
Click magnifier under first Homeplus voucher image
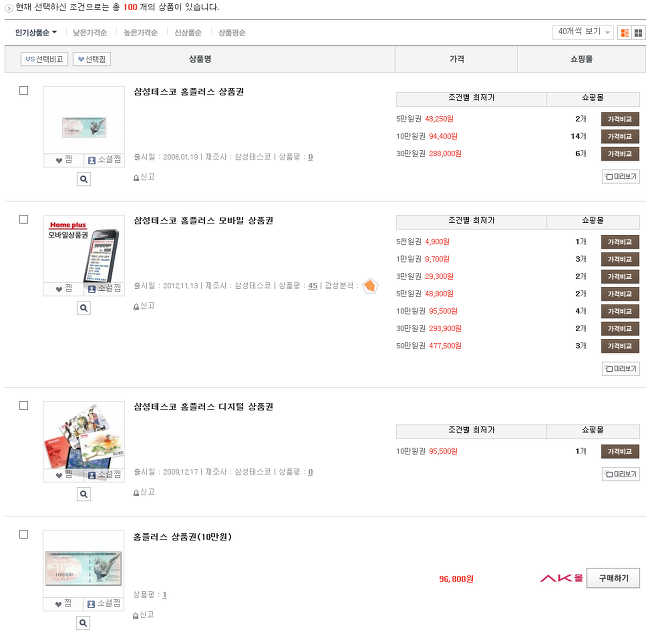(84, 179)
